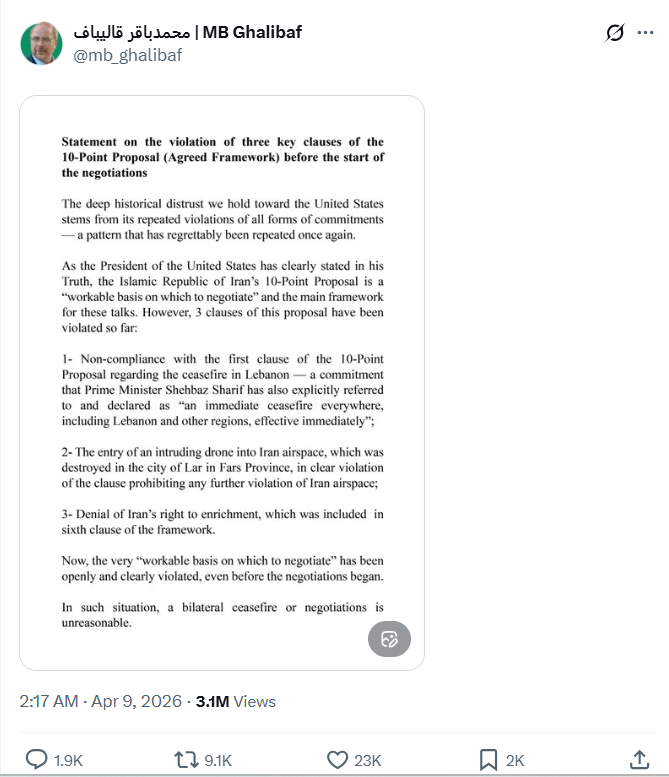Image resolution: width=669 pixels, height=777 pixels.
Task: Click the Repost arrows icon
Action: (x=186, y=760)
